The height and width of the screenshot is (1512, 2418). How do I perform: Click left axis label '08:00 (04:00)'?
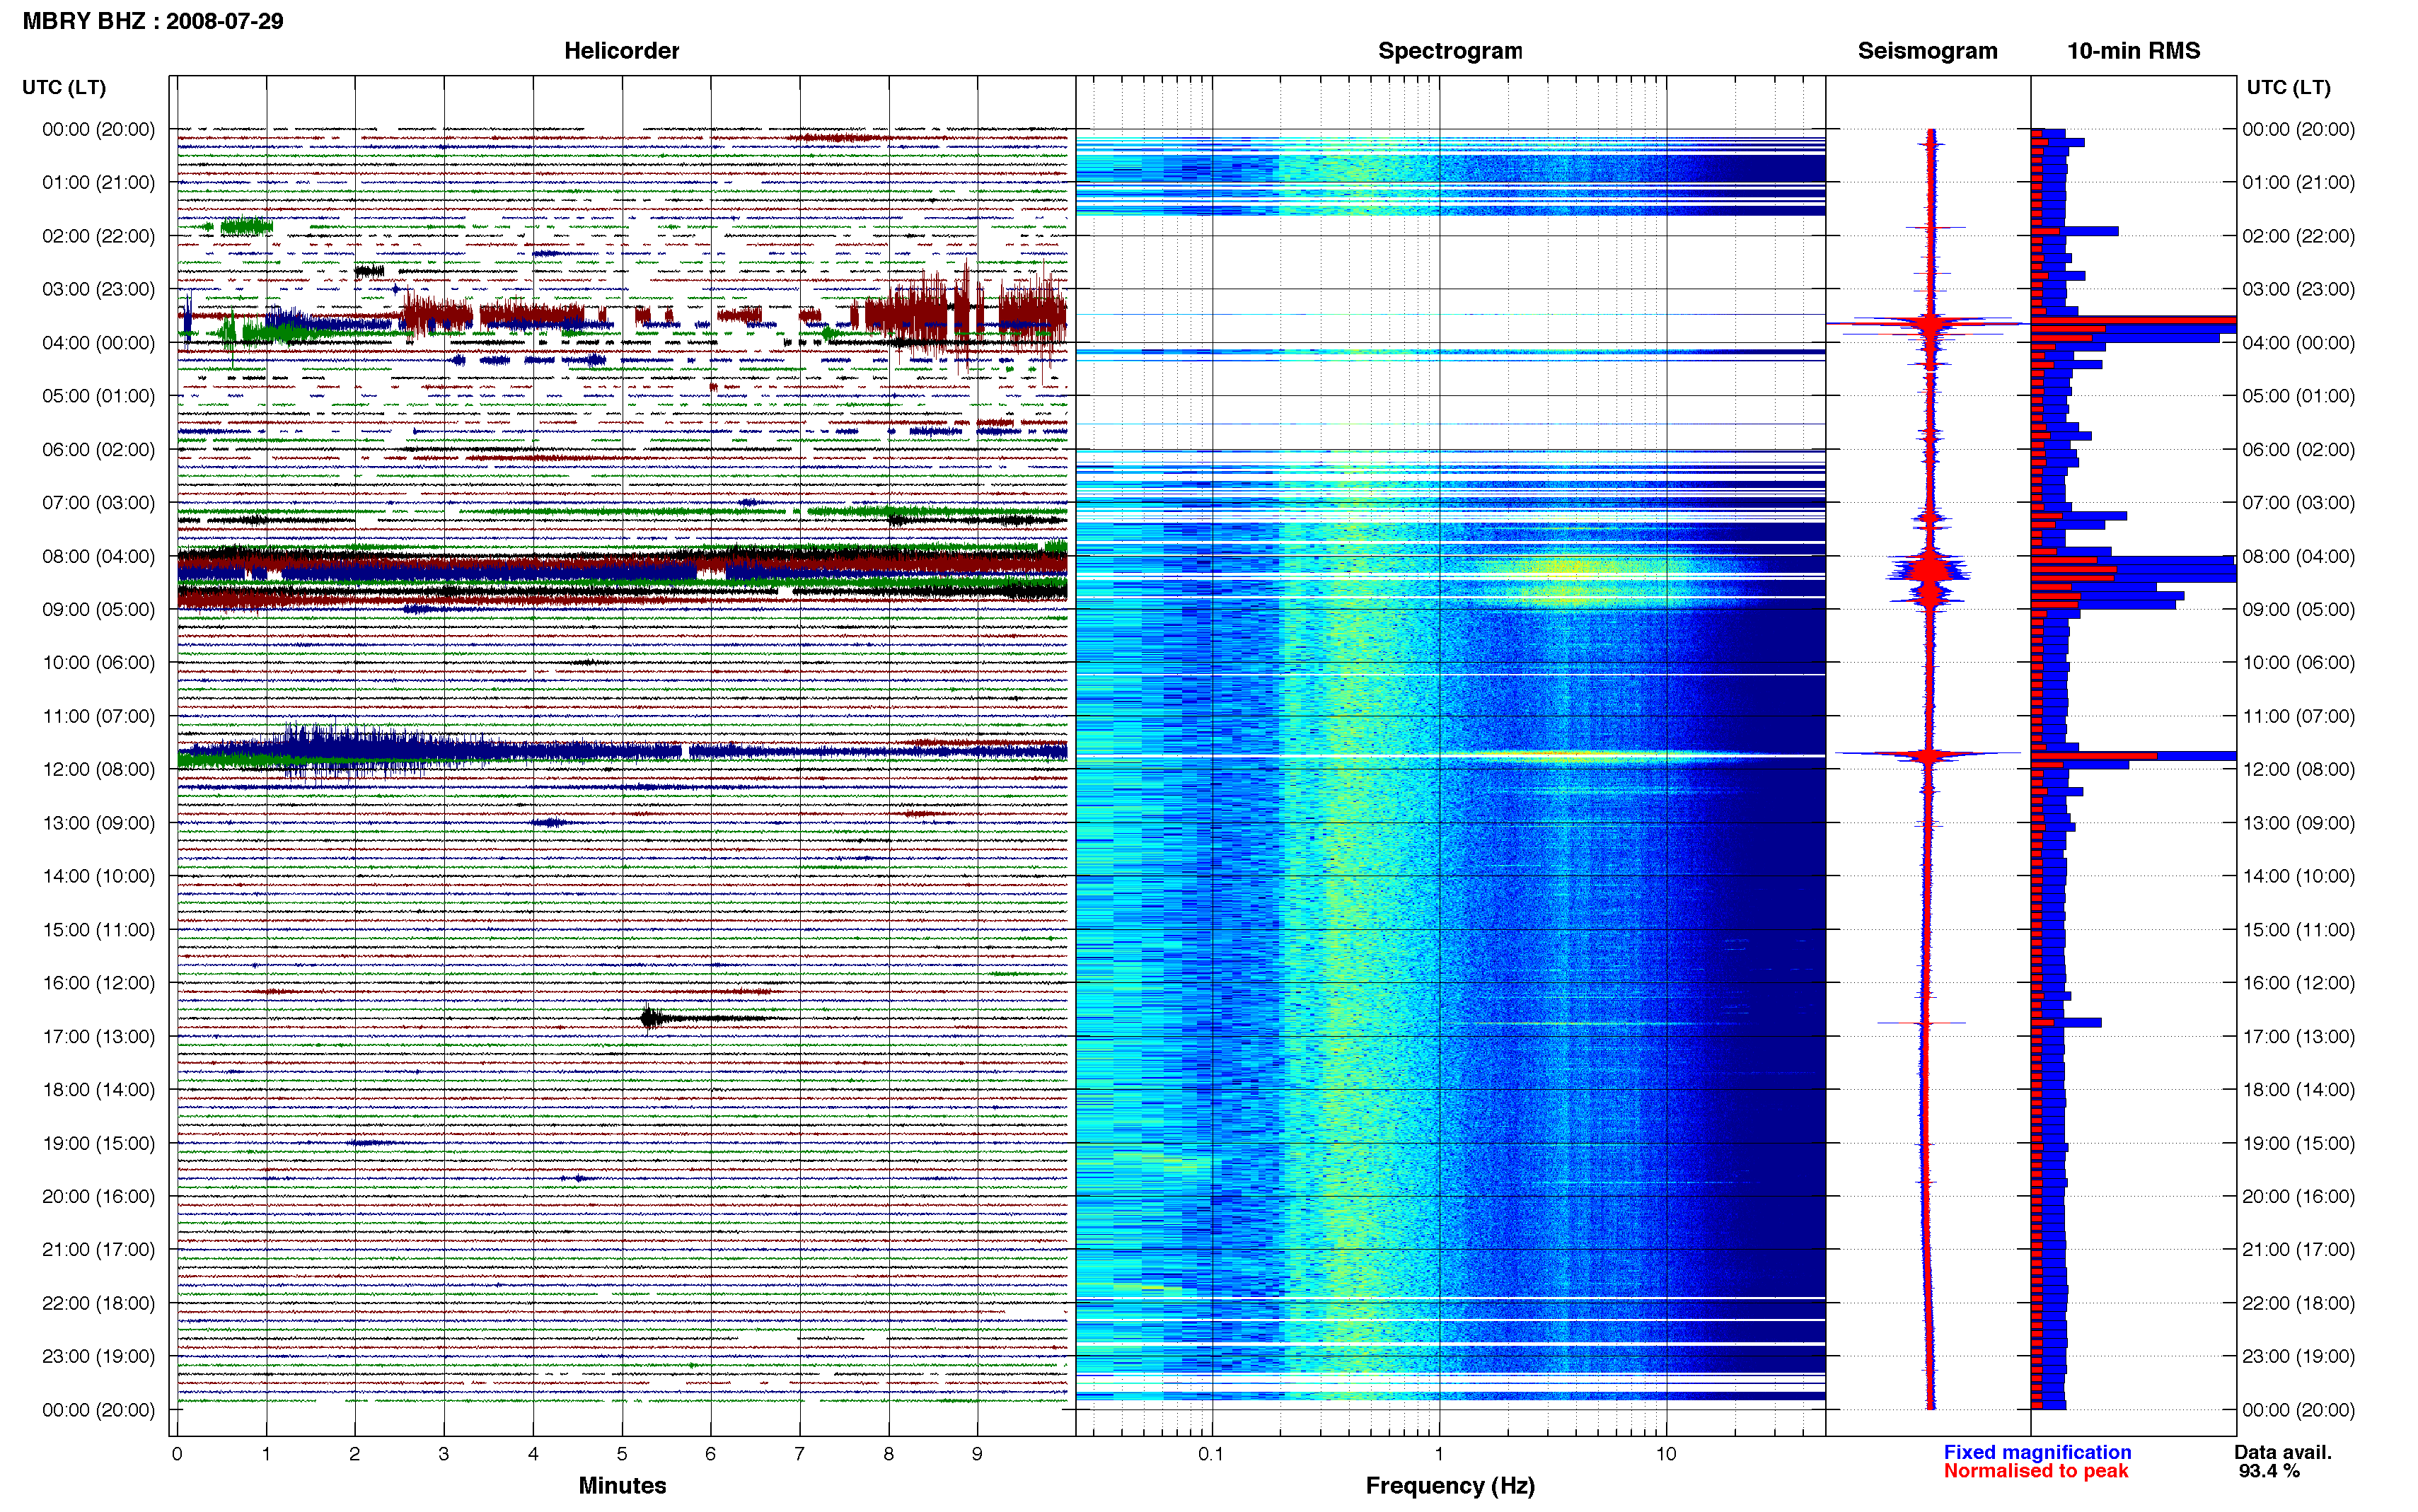98,556
